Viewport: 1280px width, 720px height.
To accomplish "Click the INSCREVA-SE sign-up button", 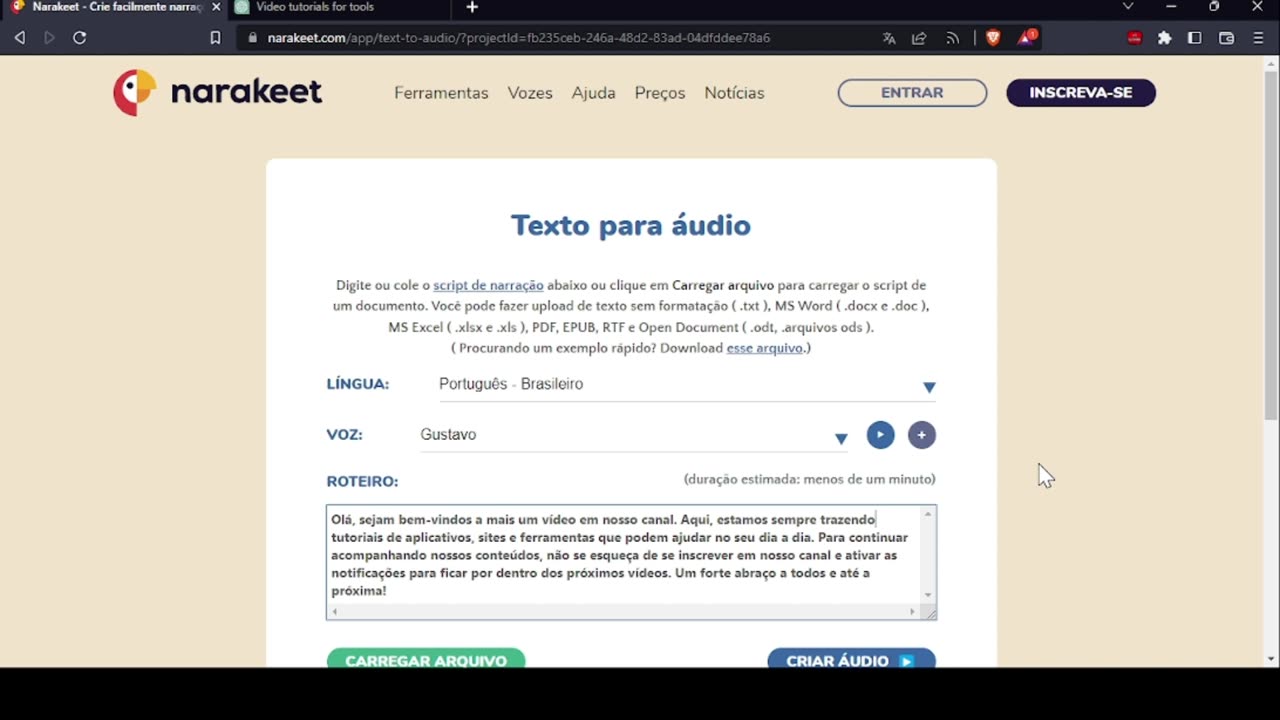I will pos(1081,93).
